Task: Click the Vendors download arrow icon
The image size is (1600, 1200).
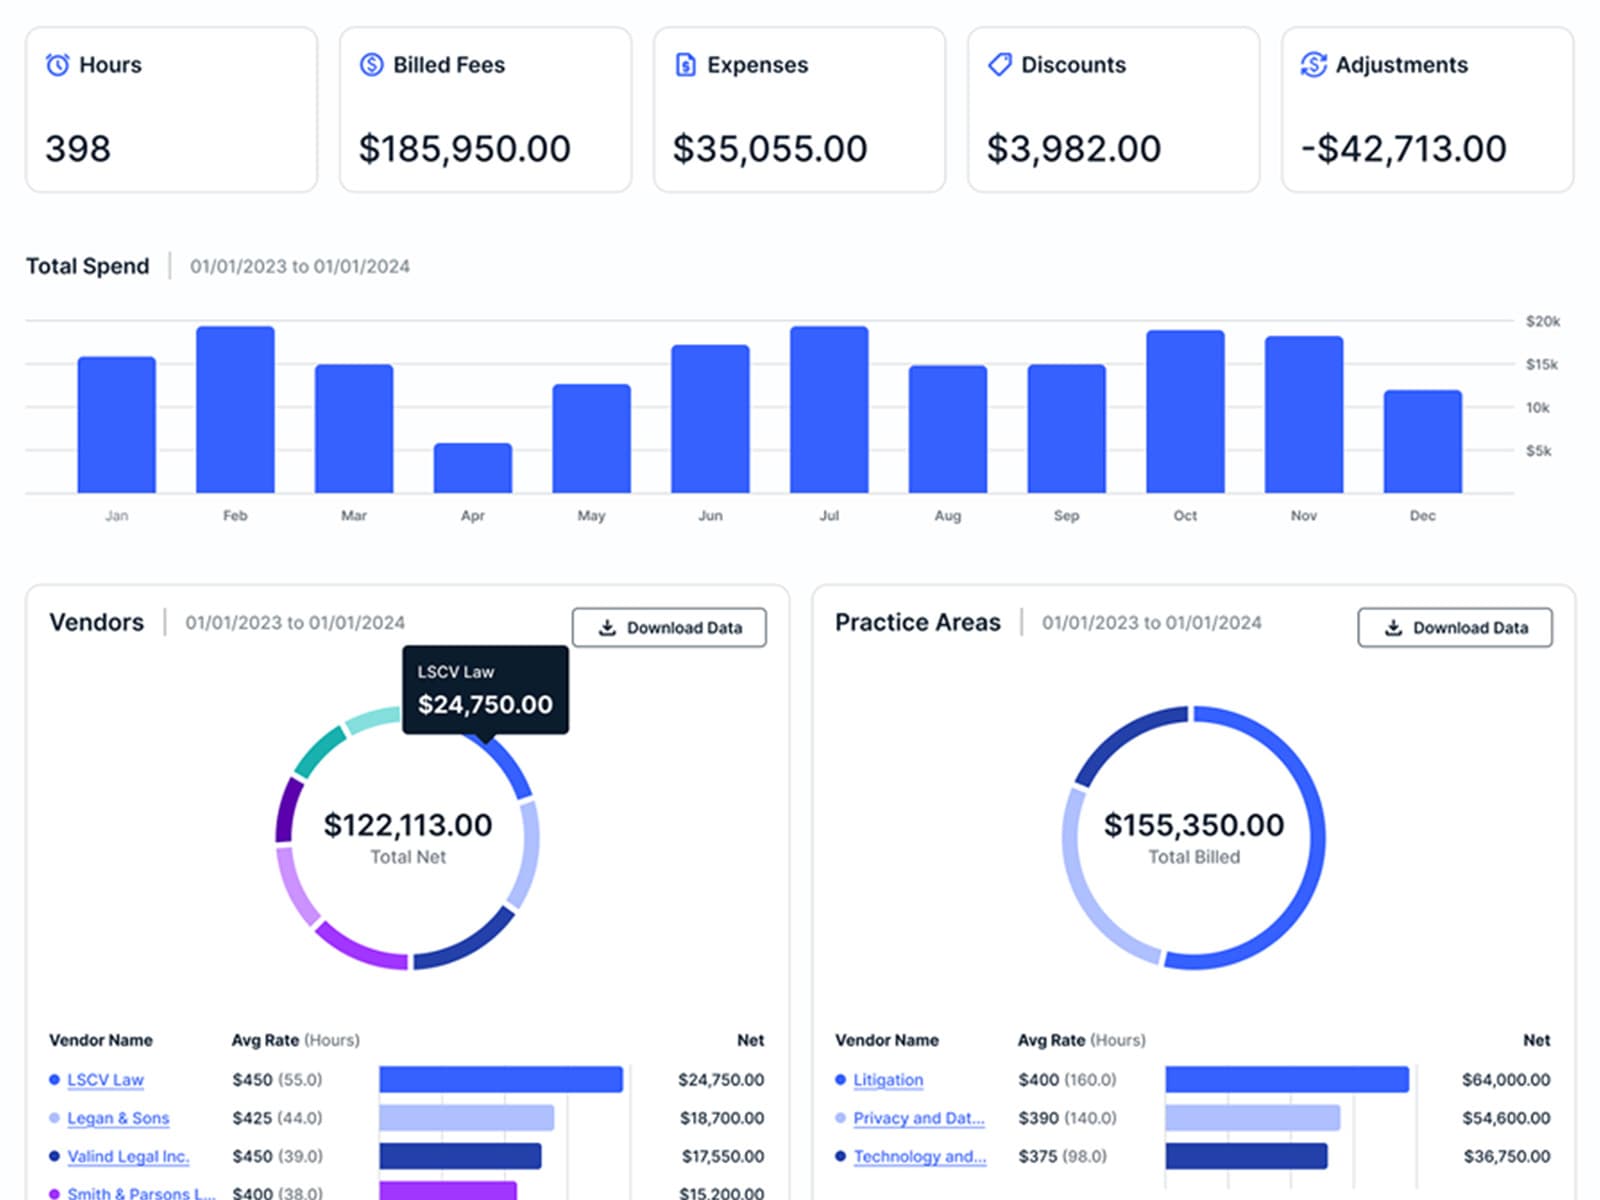Action: click(607, 628)
